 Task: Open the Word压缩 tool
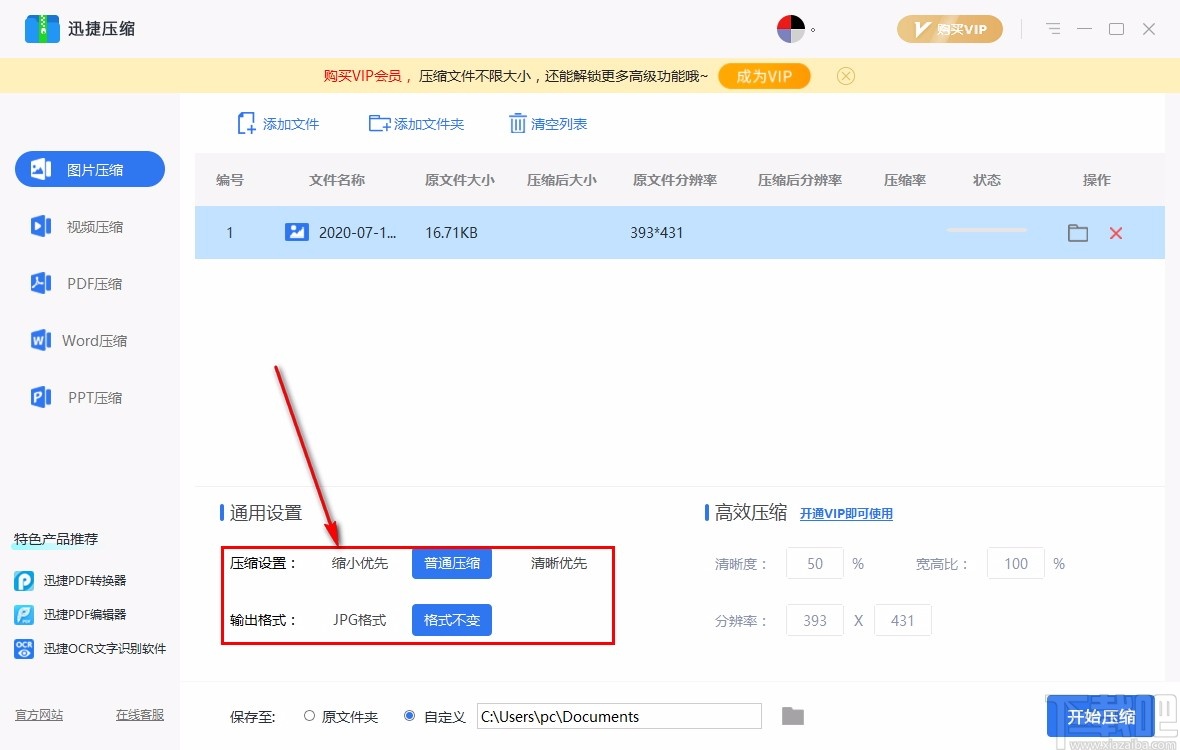(x=89, y=340)
